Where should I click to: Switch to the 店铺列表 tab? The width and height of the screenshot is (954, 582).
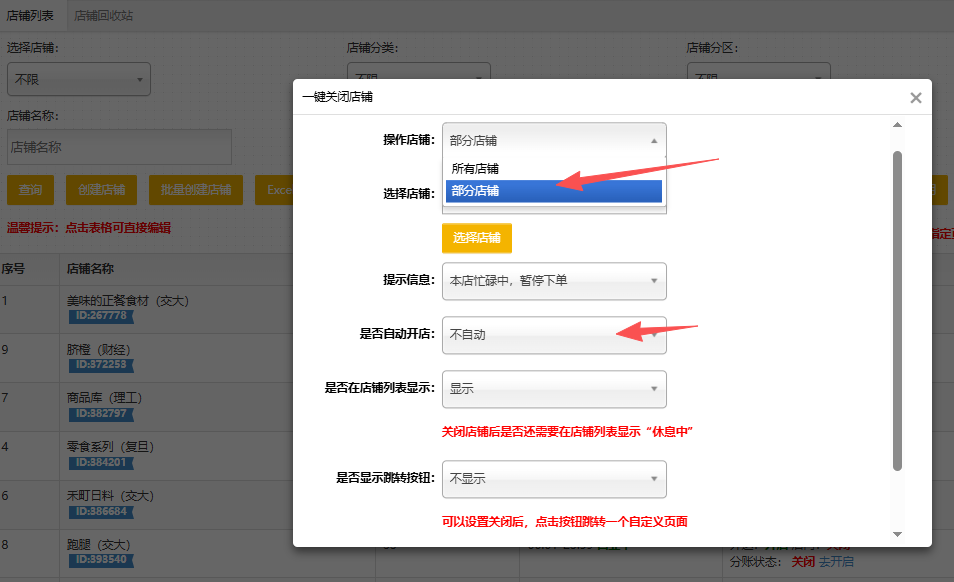pos(31,16)
